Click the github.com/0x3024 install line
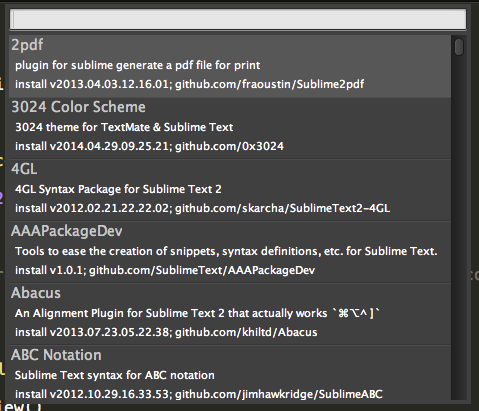The image size is (479, 411). (149, 146)
